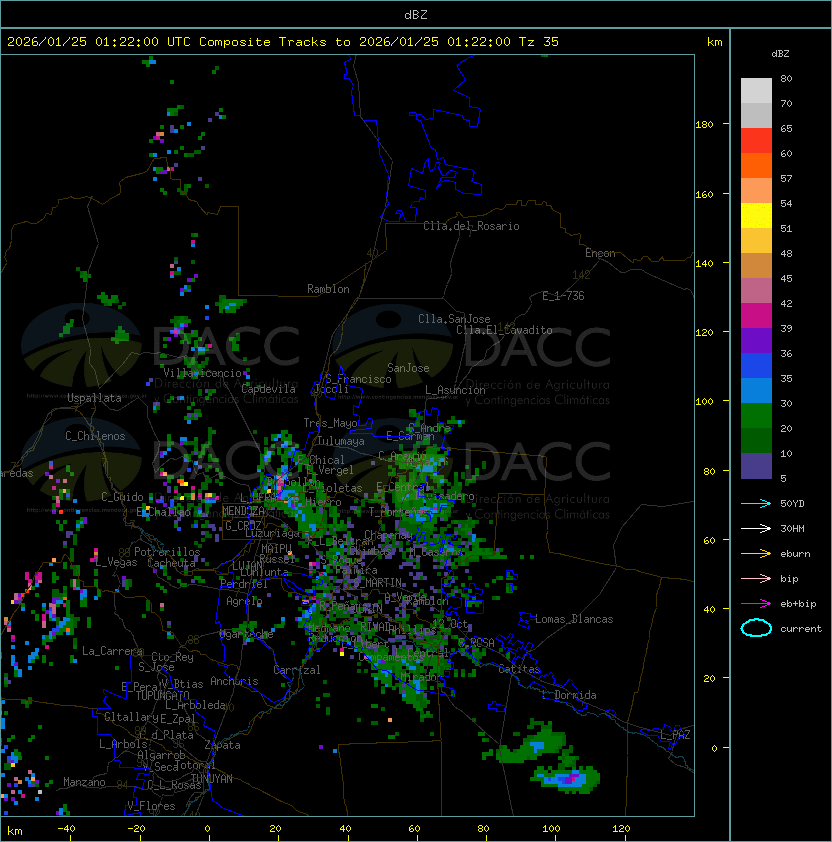Pick the slate-blue swatch above label 5
The width and height of the screenshot is (832, 842).
pos(756,466)
